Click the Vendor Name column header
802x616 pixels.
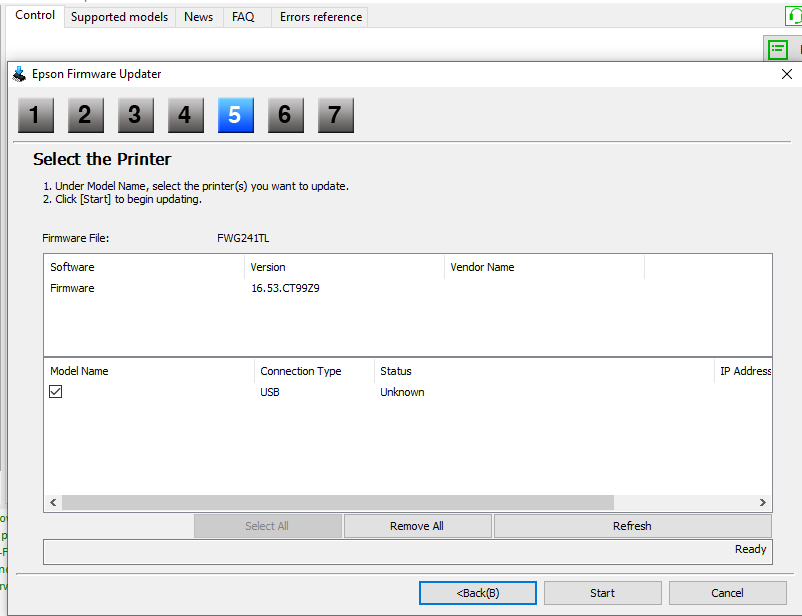tap(544, 267)
